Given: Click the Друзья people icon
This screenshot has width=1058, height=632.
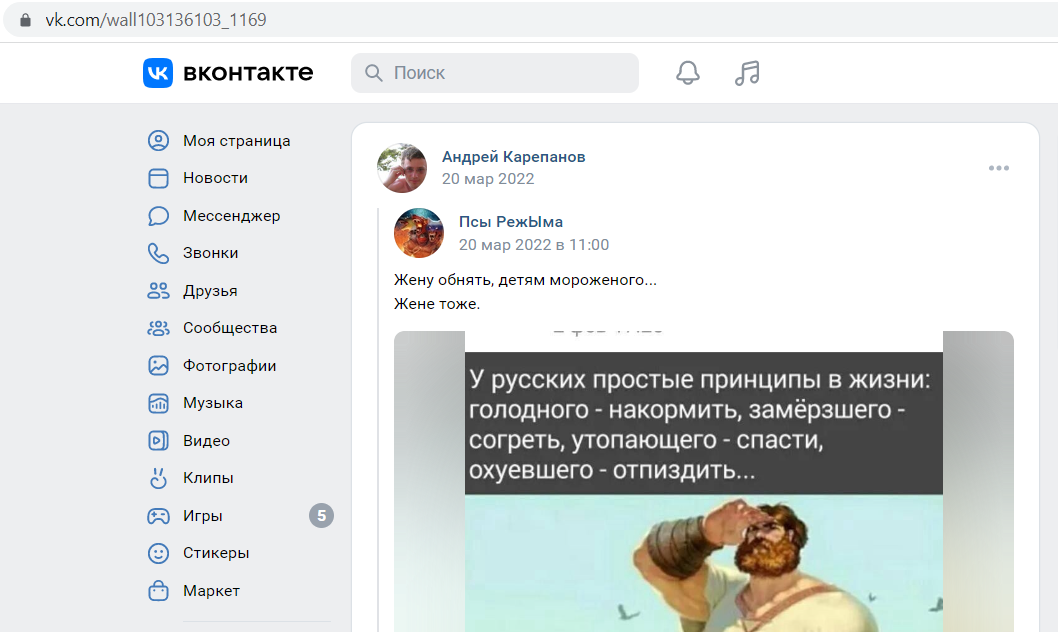Looking at the screenshot, I should click(x=158, y=291).
